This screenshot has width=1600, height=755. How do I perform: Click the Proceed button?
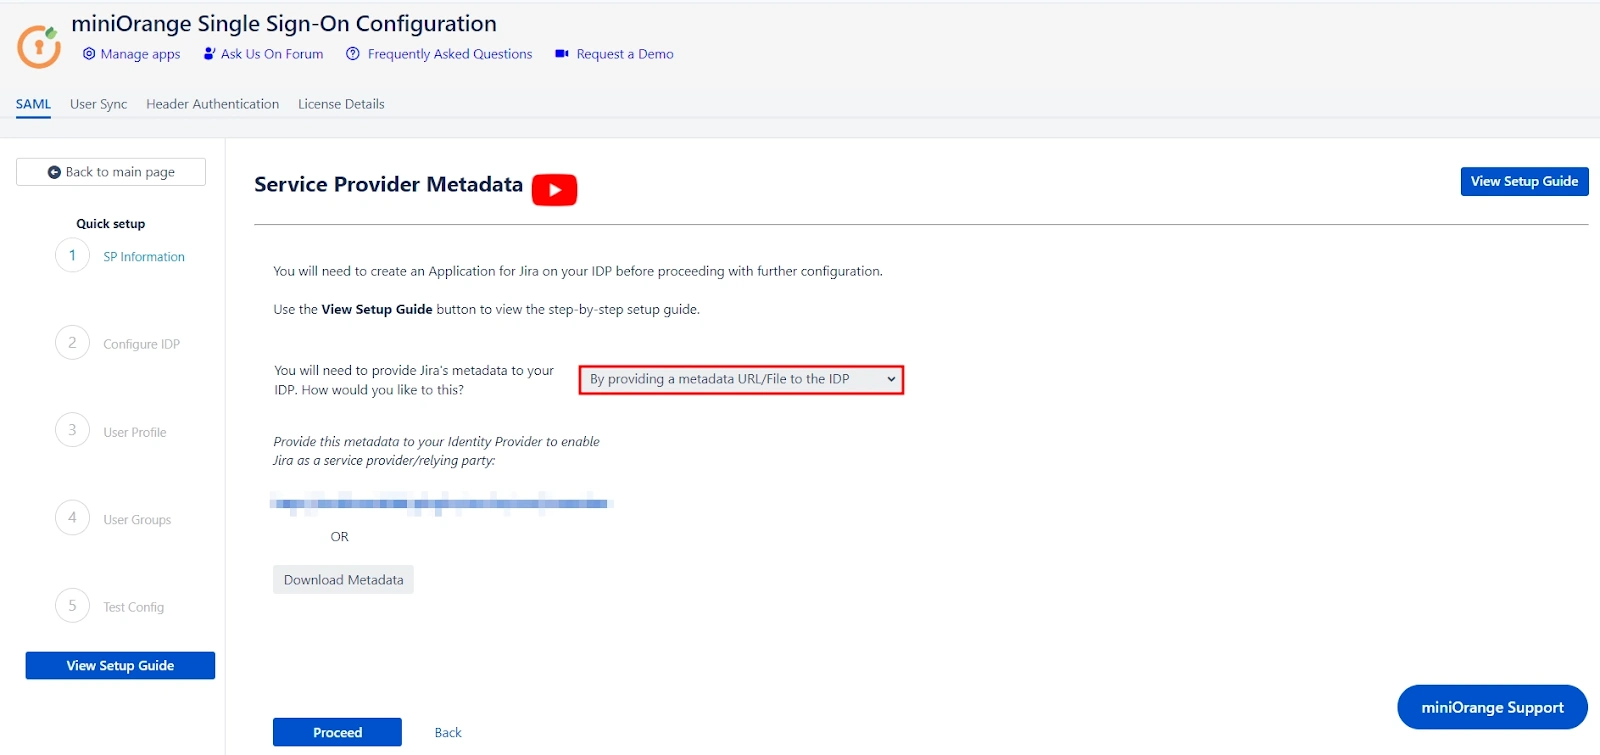(x=337, y=732)
